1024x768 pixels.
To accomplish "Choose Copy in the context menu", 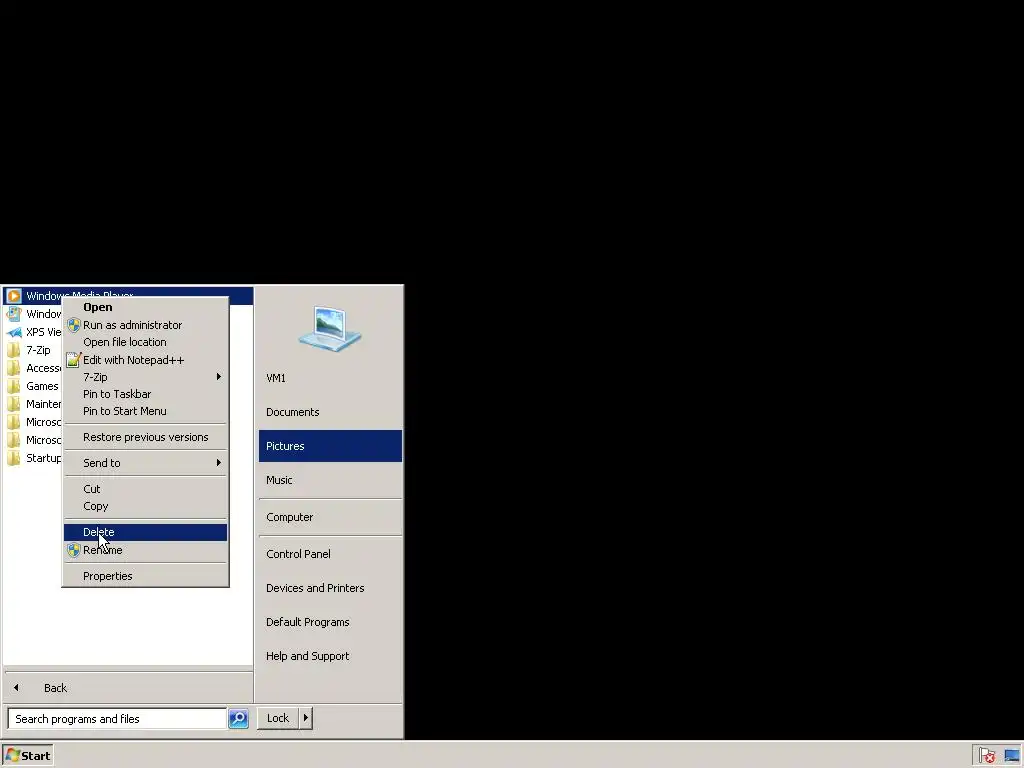I will (145, 506).
